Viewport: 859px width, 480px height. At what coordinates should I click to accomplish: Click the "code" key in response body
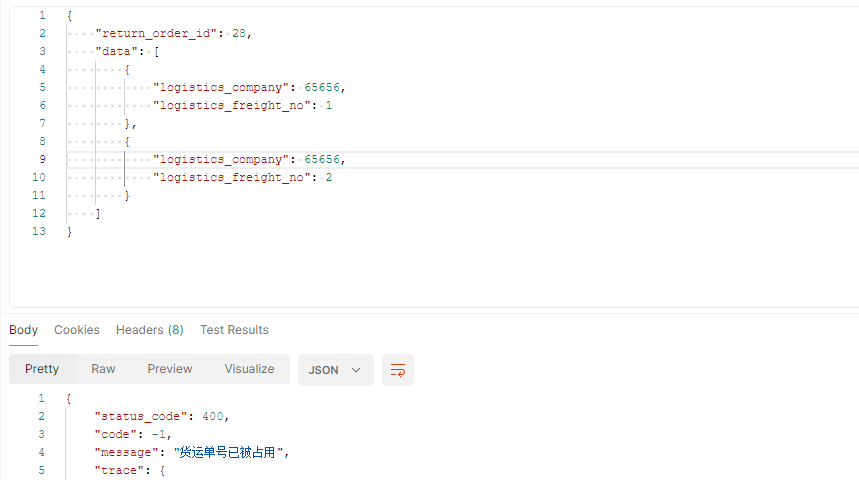coord(115,434)
